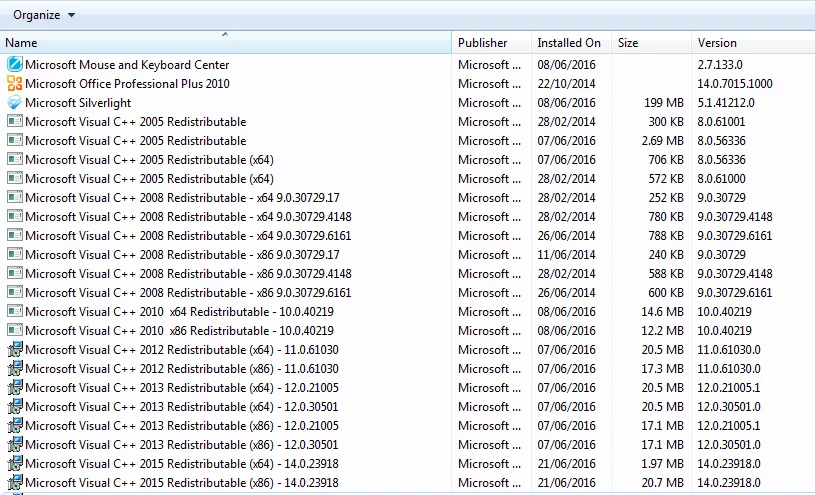The image size is (815, 495).
Task: Select Visual C++ 2013 Redistributable (x86) - 12.0.30501 name
Action: point(182,445)
